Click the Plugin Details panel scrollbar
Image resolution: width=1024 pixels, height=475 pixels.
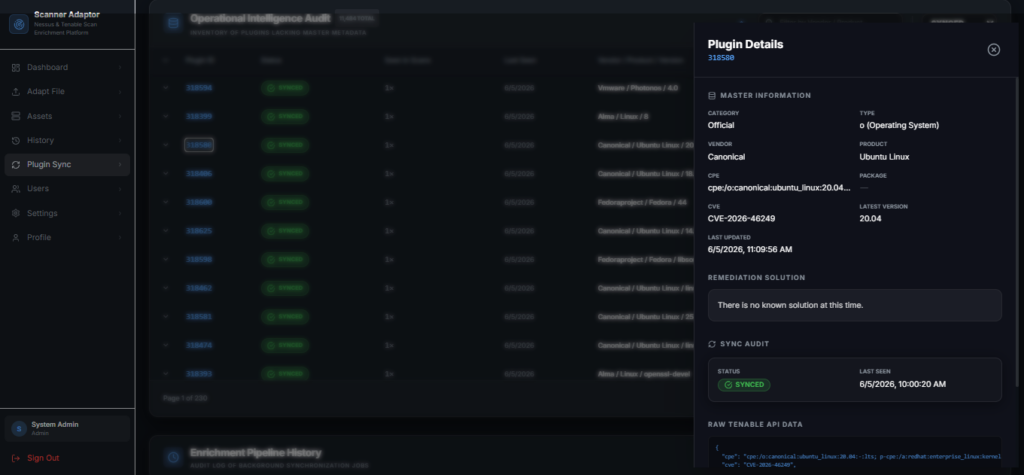(x=1017, y=230)
